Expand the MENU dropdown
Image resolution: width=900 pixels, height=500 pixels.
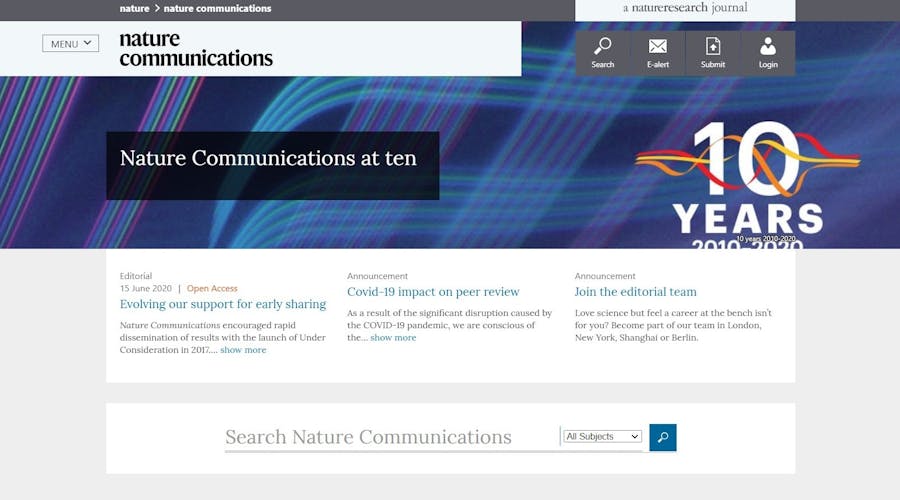(71, 44)
